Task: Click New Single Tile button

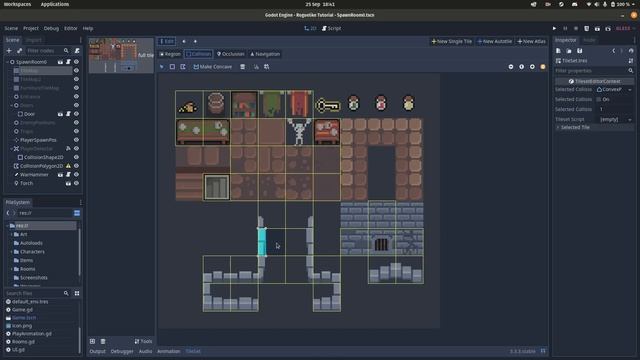Action: click(x=452, y=41)
